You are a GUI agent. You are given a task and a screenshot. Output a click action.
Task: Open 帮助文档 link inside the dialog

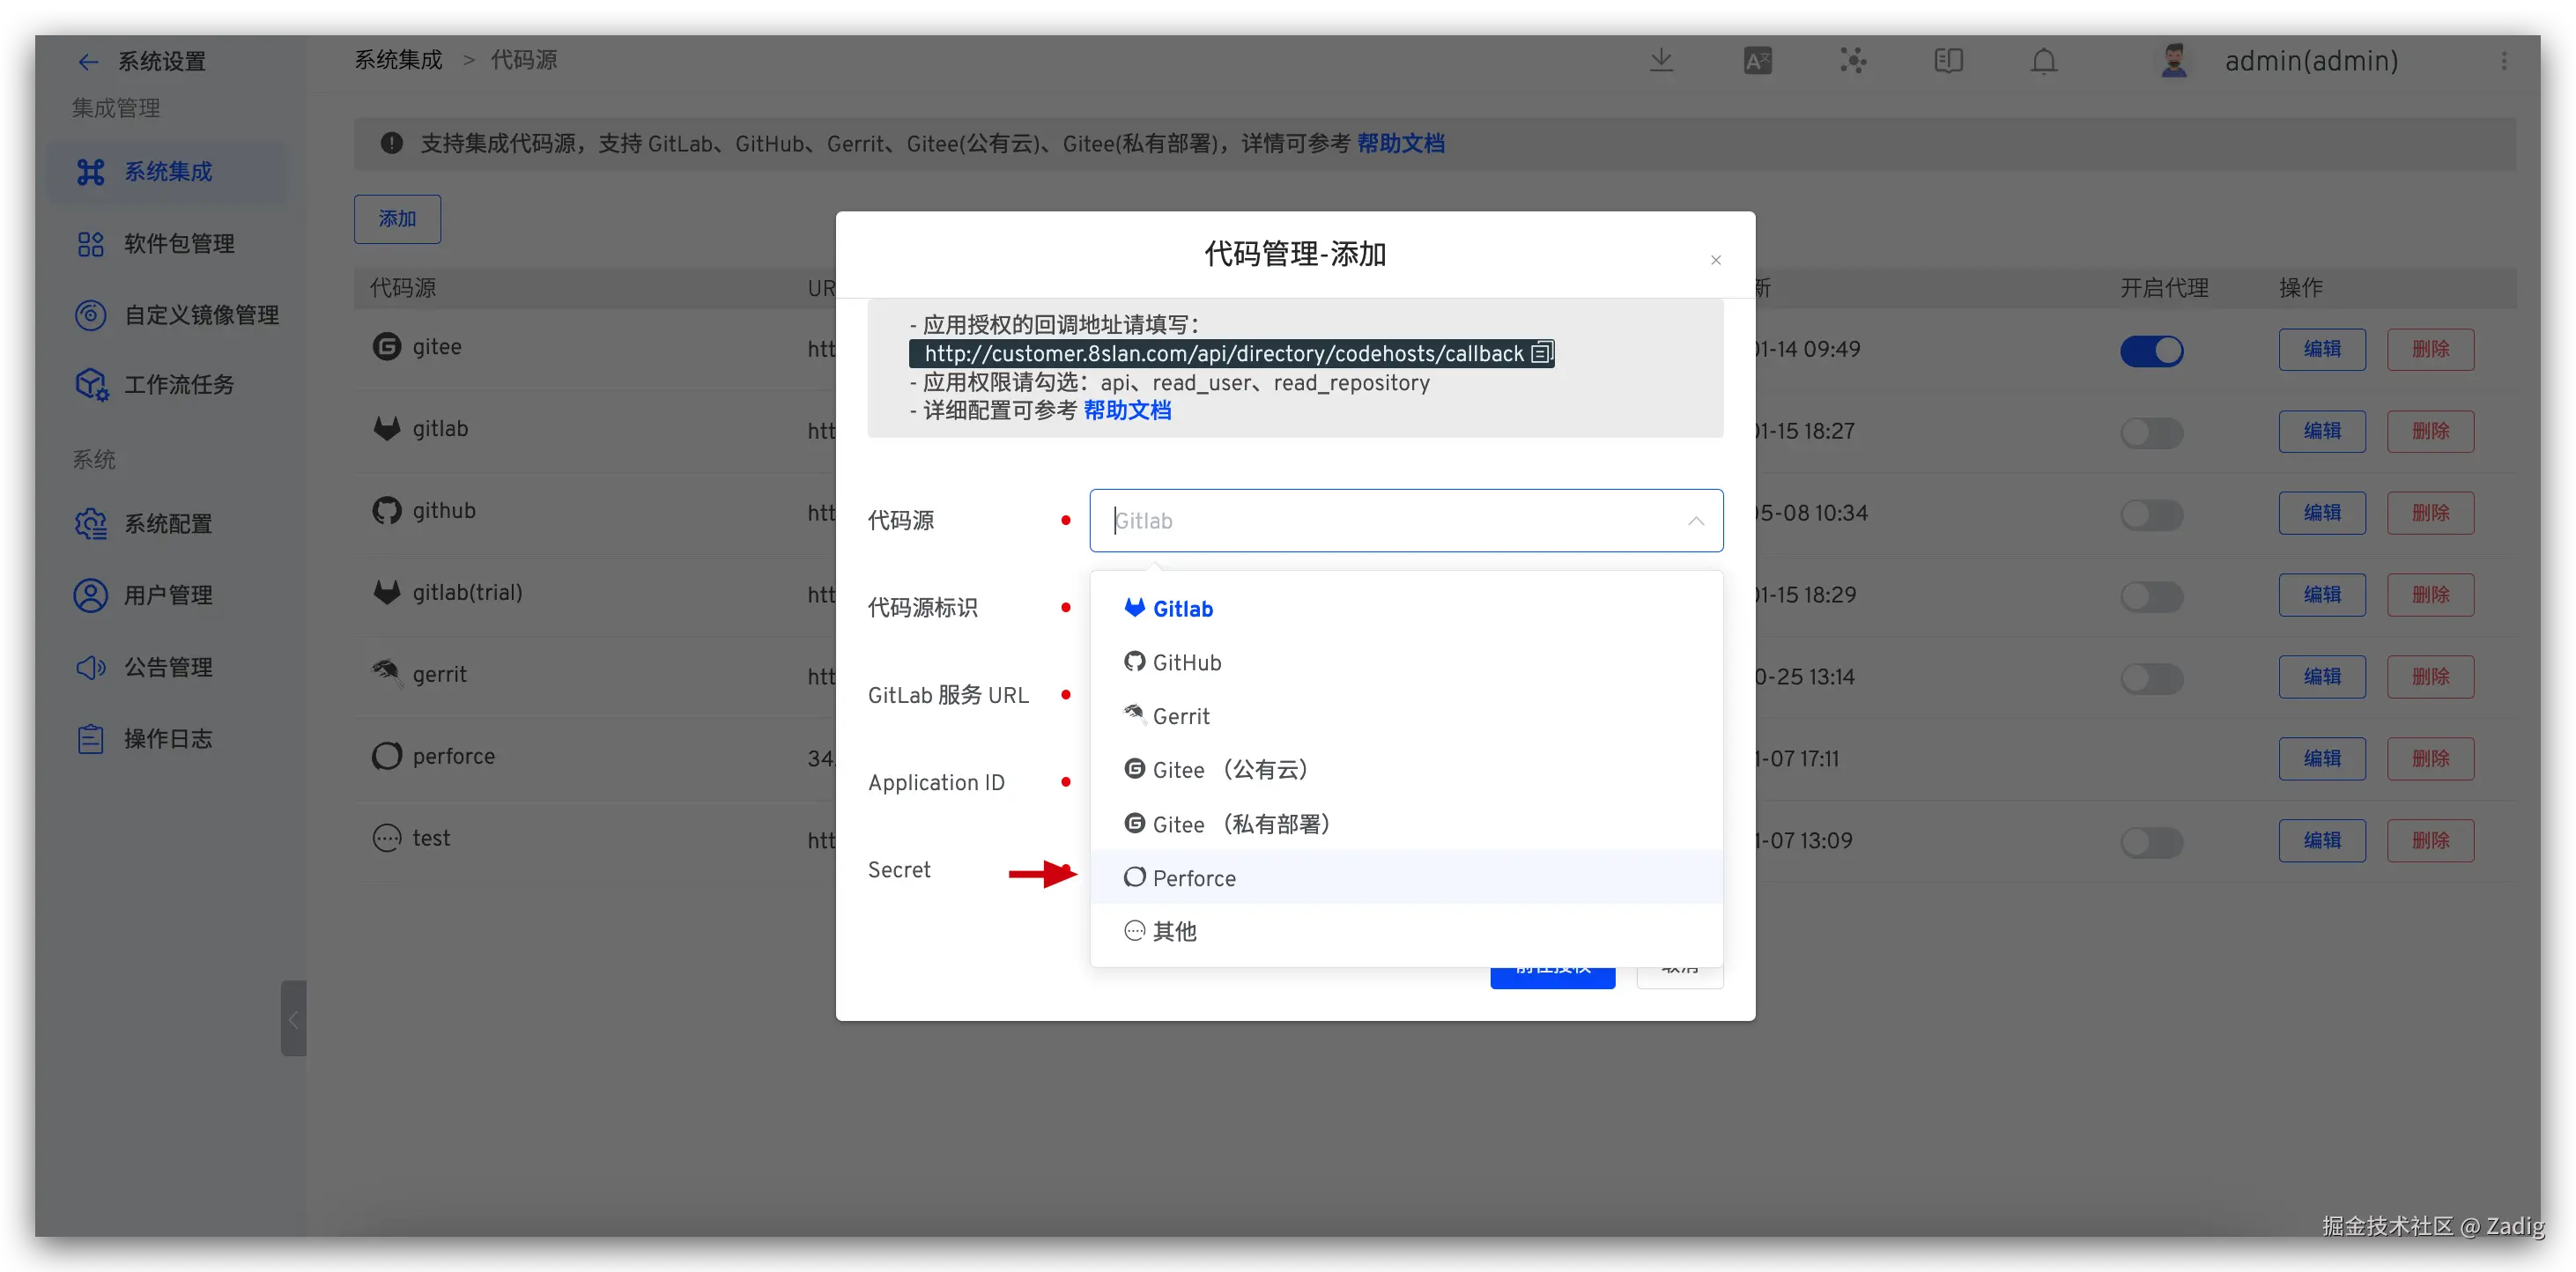[1127, 411]
